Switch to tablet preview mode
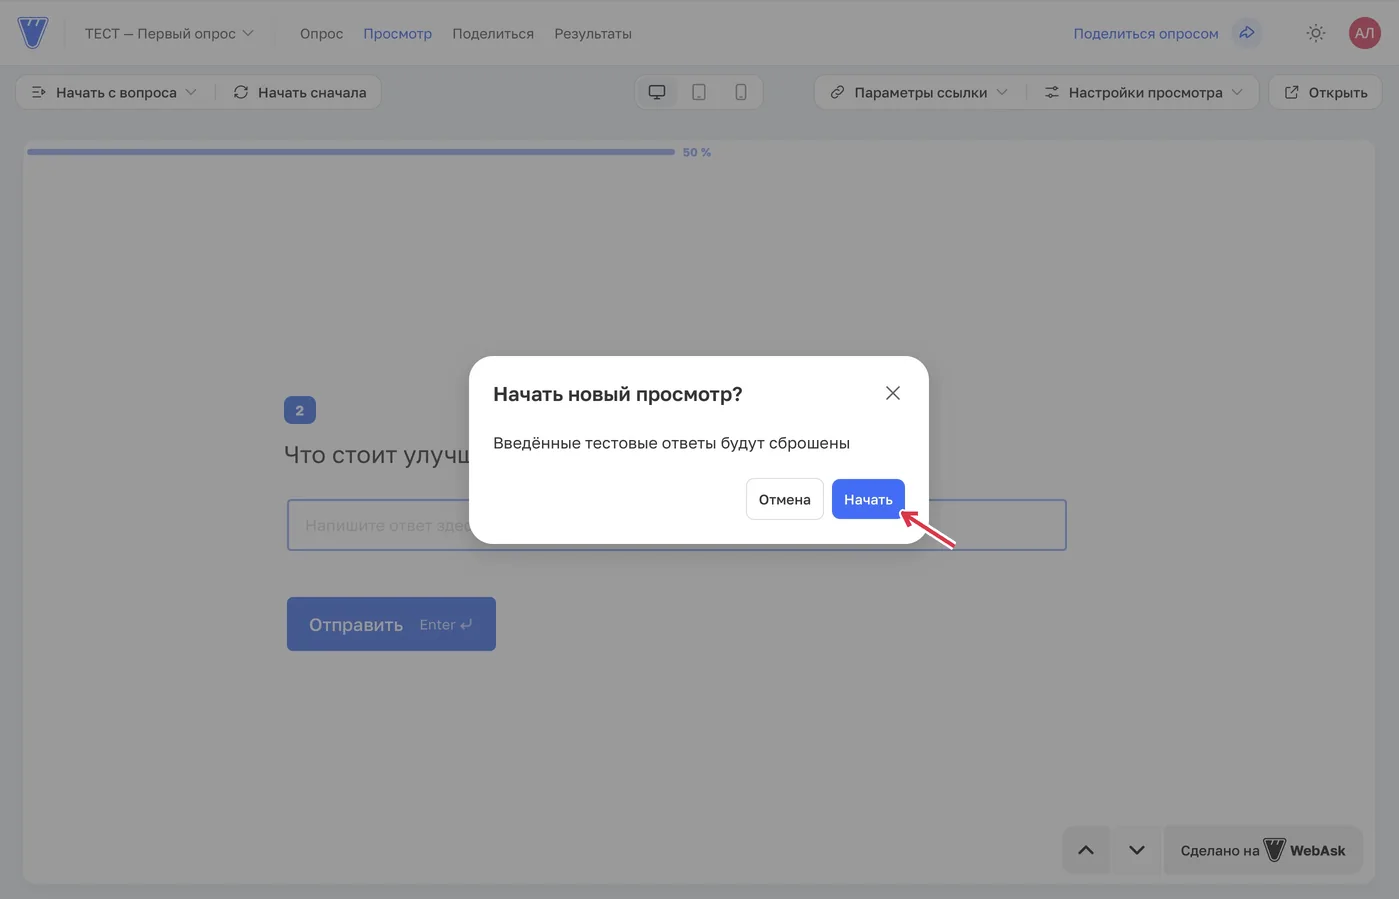Screen dimensions: 1399x899 [x=699, y=92]
